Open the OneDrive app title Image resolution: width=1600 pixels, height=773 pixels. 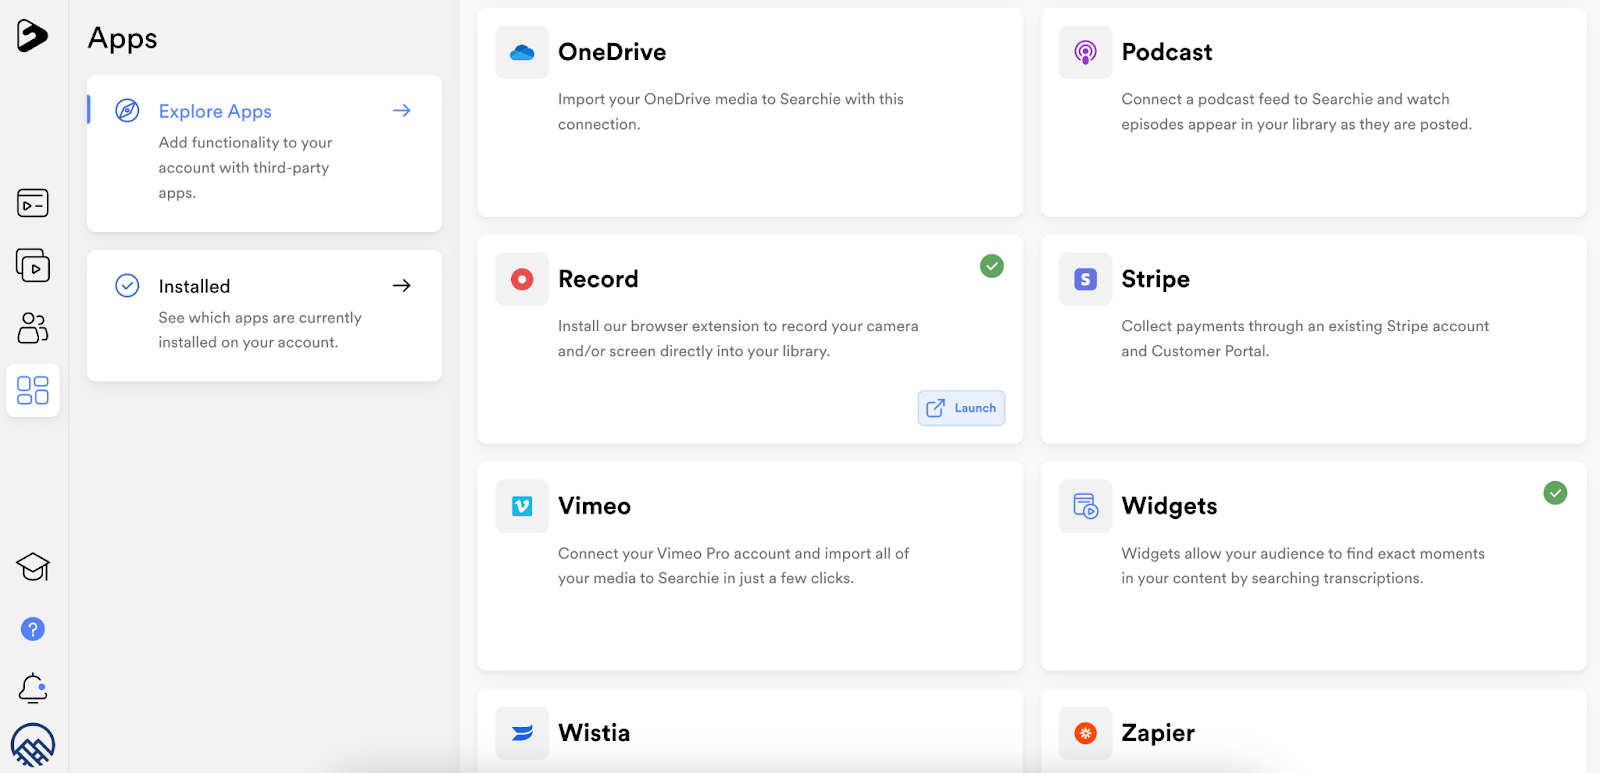click(x=612, y=52)
